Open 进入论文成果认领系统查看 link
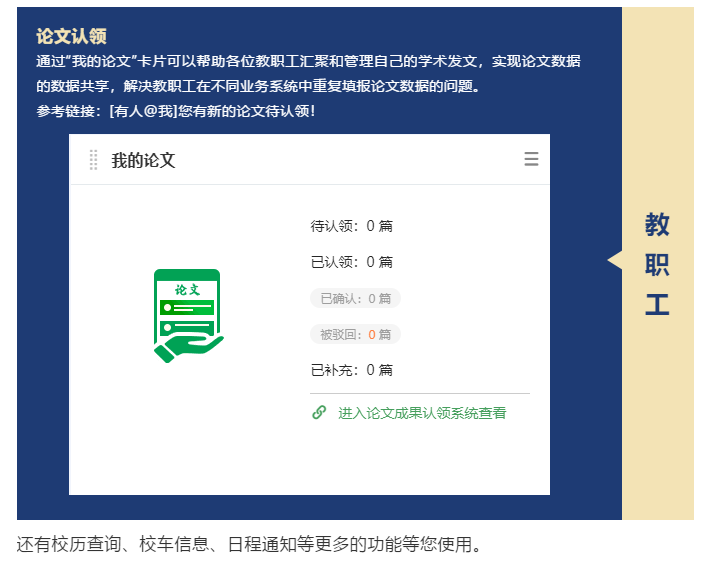The image size is (711, 569). tap(421, 412)
